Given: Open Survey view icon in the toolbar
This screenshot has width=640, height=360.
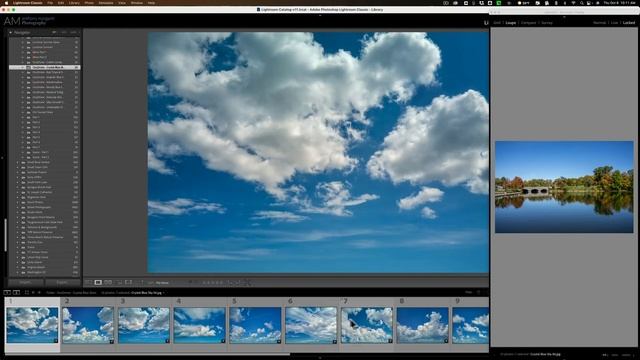Looking at the screenshot, I should [x=119, y=282].
